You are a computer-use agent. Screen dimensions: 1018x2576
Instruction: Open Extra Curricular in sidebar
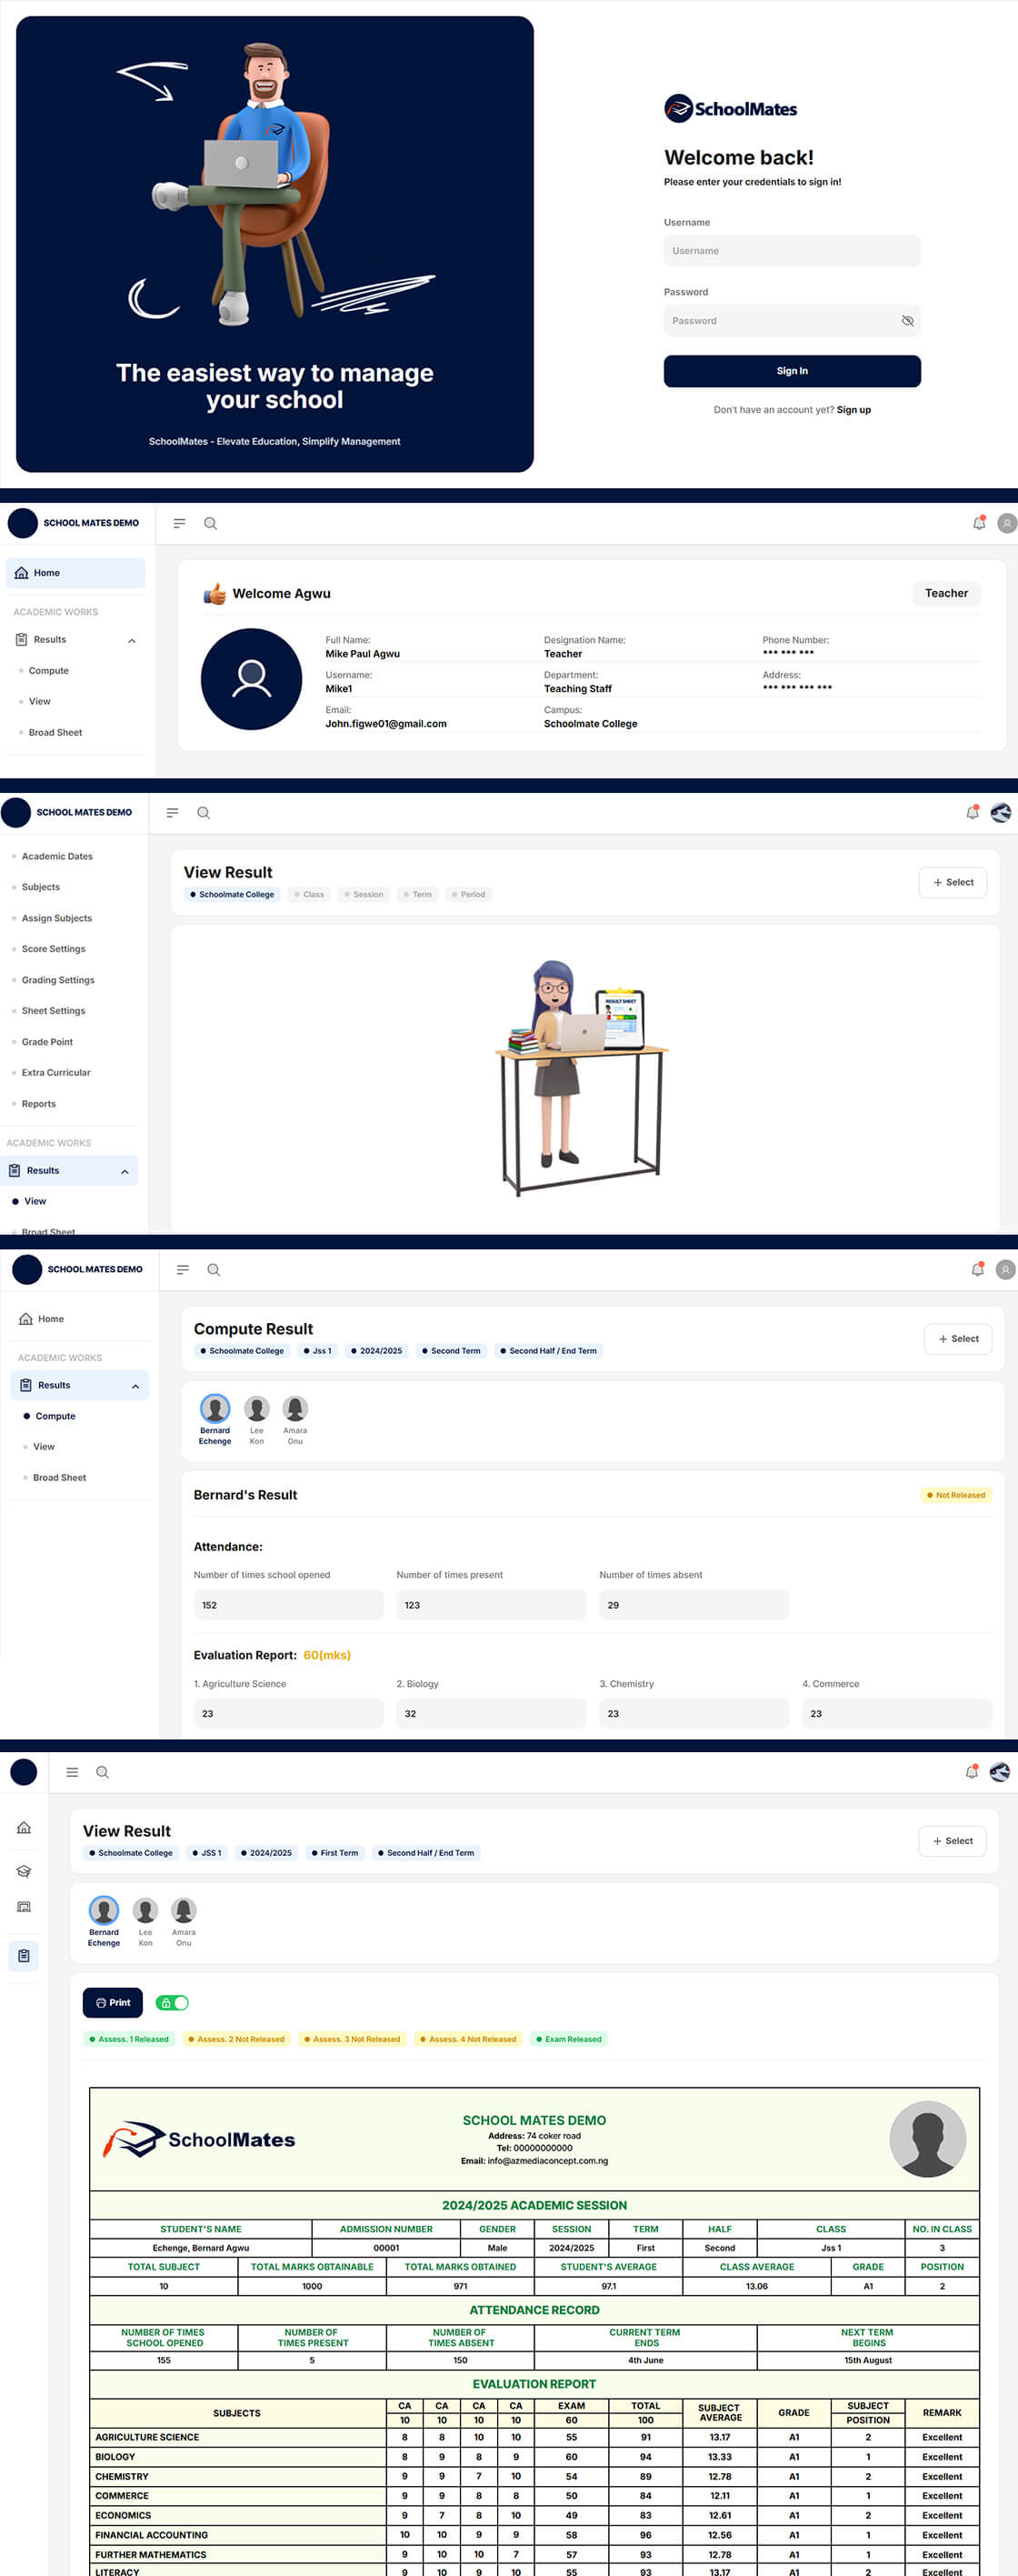(56, 1073)
